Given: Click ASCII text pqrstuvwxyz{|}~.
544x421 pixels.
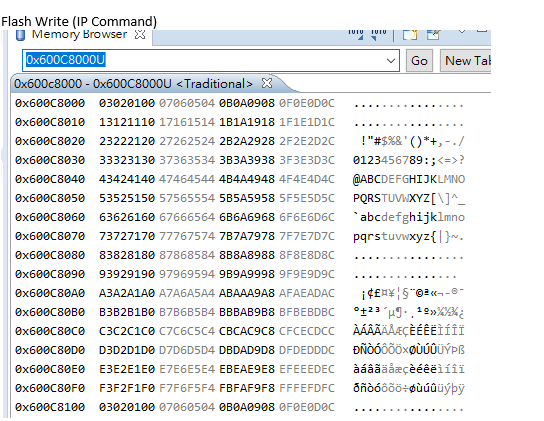Looking at the screenshot, I should click(x=409, y=236).
